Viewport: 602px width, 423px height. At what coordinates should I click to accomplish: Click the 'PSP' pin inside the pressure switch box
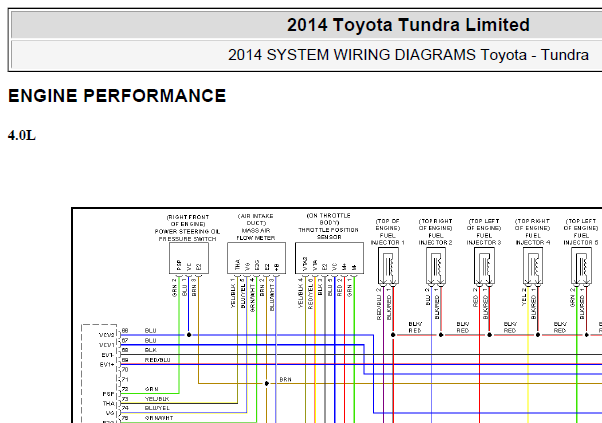tap(179, 265)
